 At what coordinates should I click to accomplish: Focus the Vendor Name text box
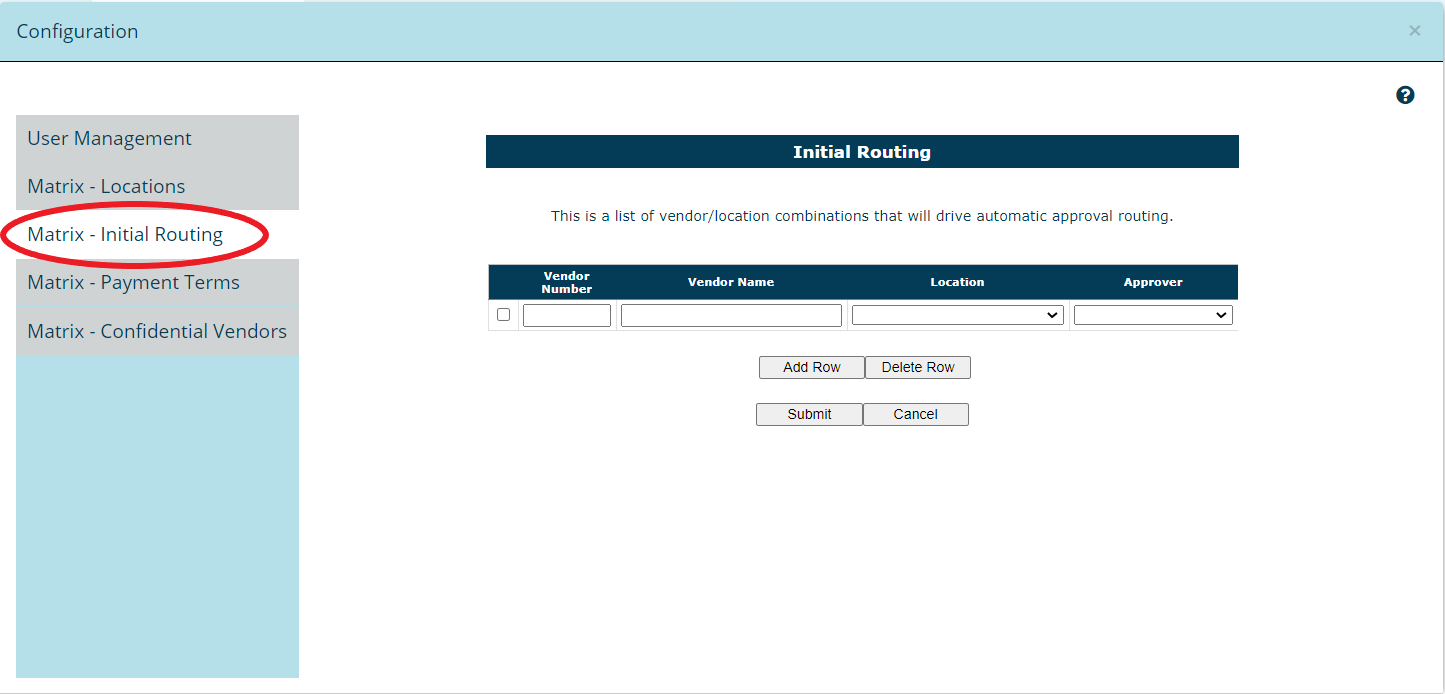[x=731, y=316]
